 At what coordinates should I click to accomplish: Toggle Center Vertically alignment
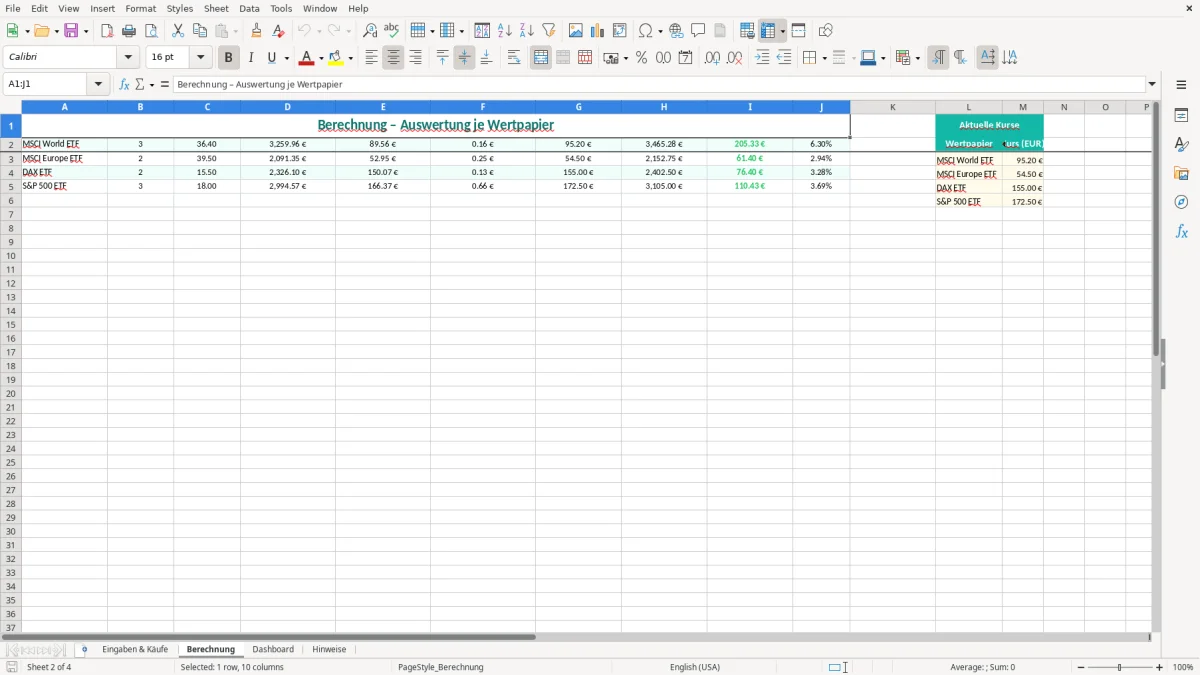[464, 58]
